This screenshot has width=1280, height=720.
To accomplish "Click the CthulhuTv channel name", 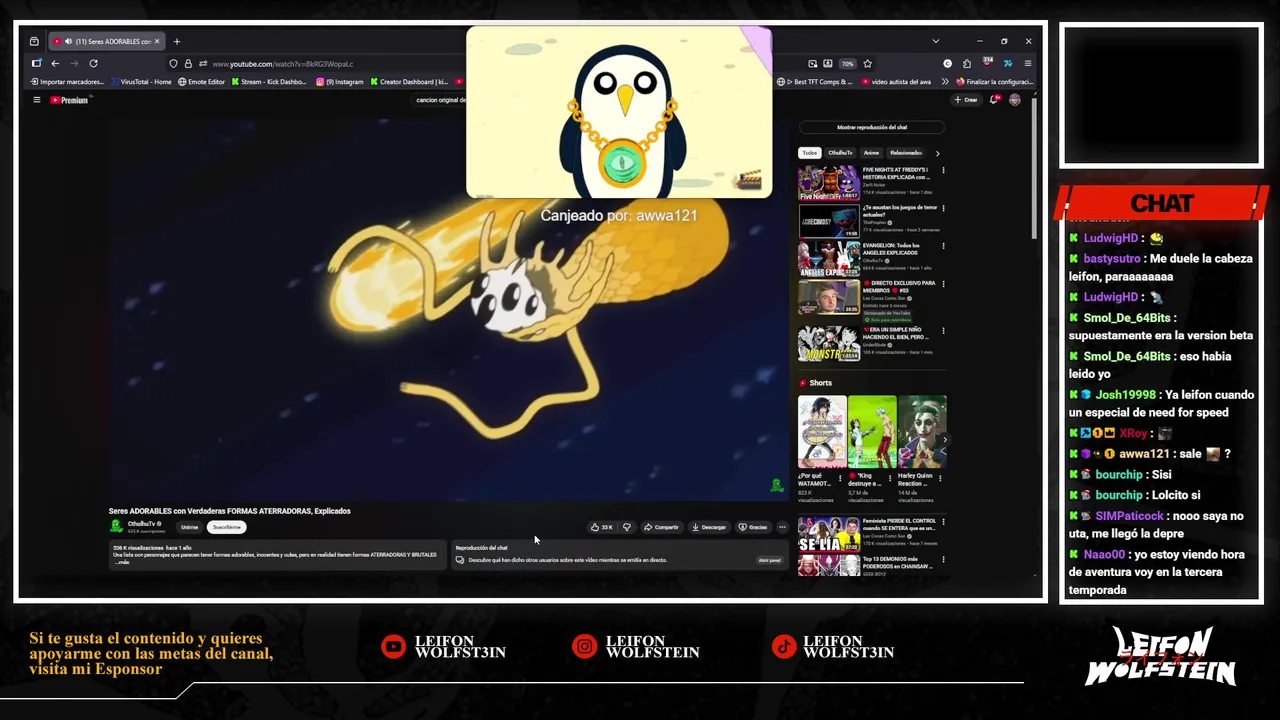I will (141, 524).
